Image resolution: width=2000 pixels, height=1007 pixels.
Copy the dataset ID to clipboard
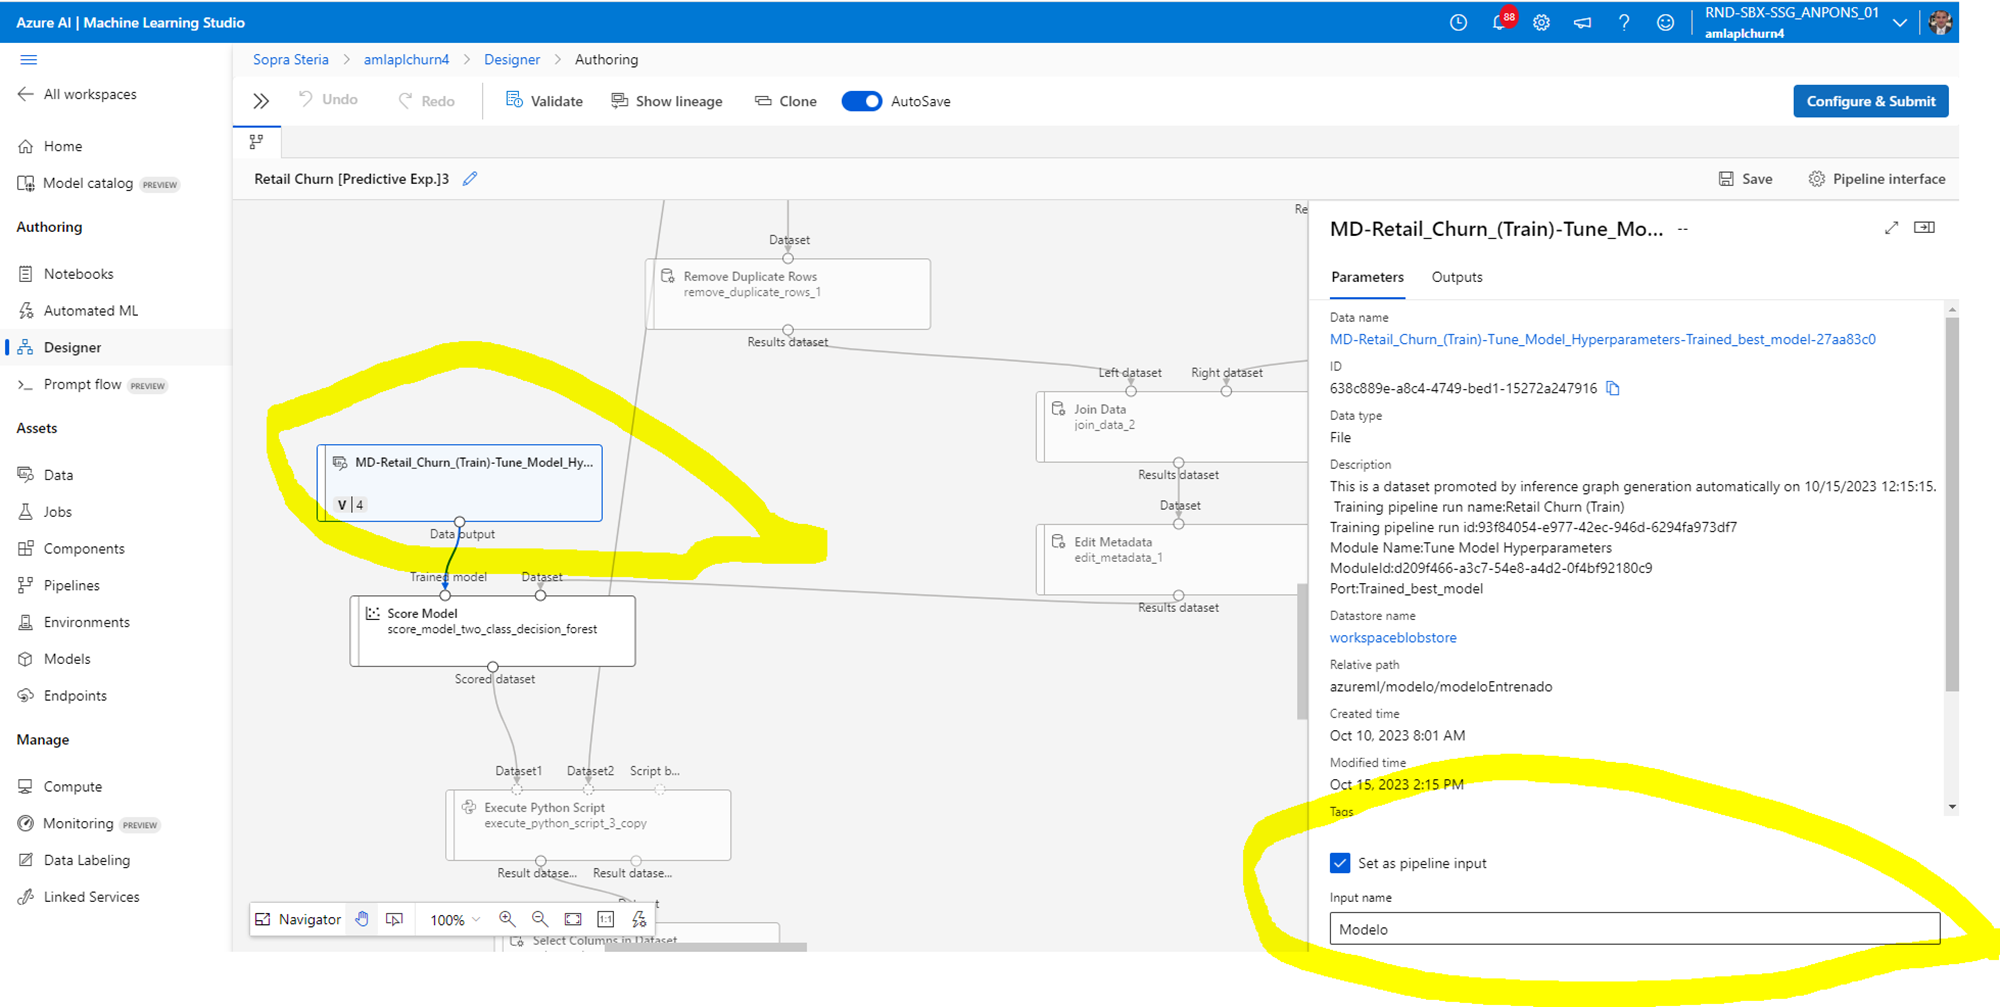(1613, 388)
